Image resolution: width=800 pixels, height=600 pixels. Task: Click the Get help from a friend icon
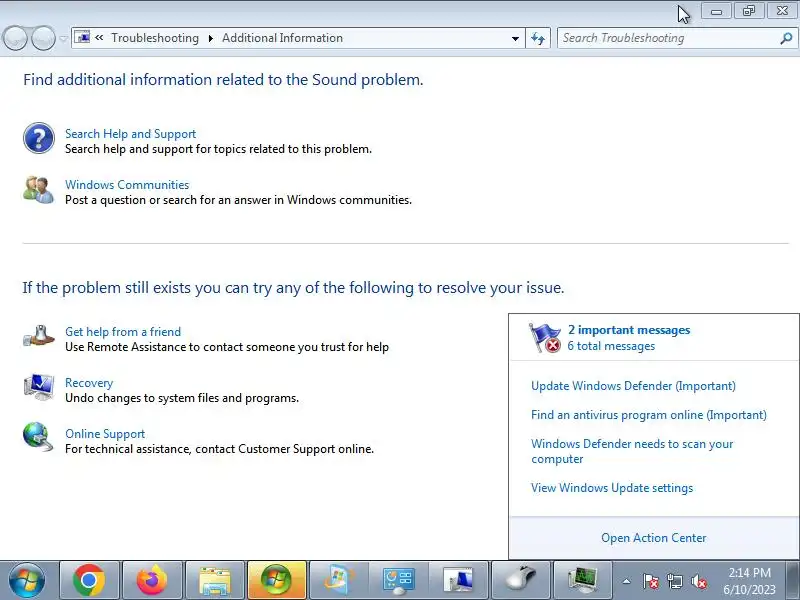click(39, 337)
